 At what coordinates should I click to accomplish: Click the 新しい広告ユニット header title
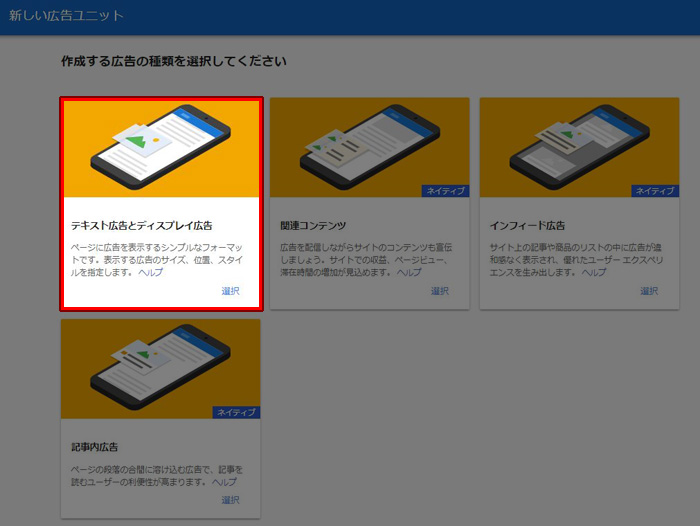(66, 16)
